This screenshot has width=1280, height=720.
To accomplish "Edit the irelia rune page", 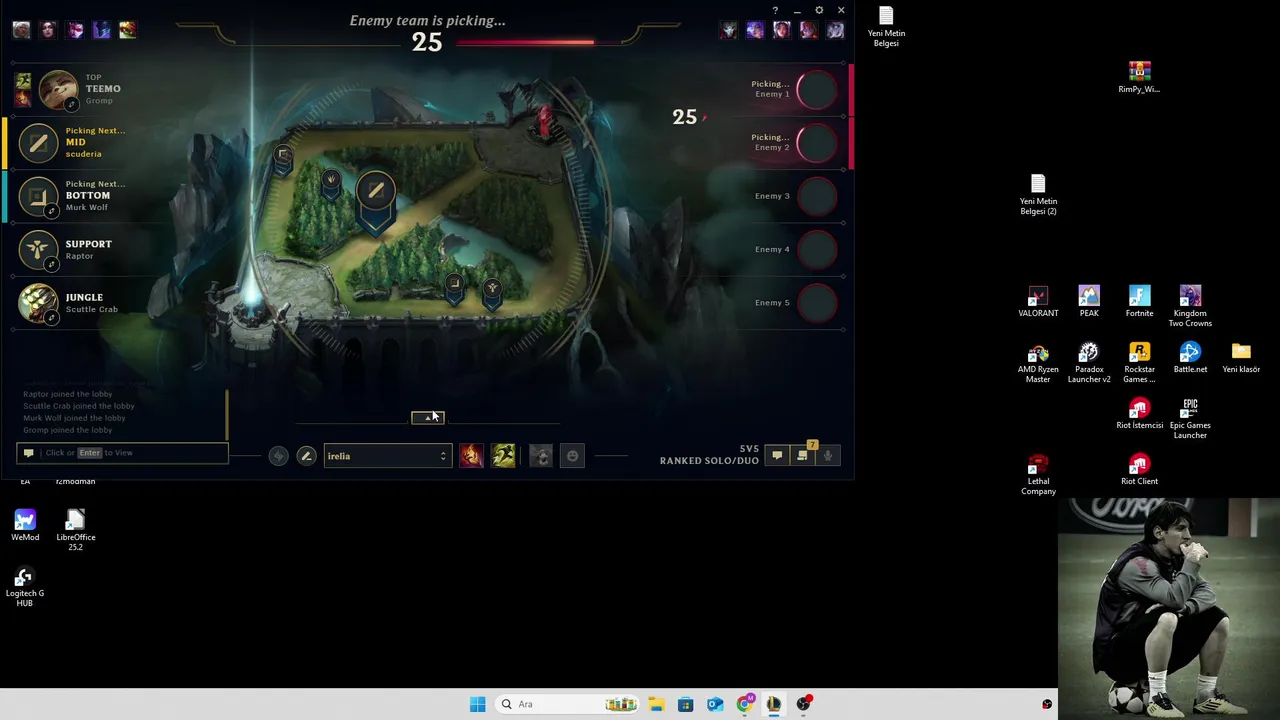I will pos(306,456).
